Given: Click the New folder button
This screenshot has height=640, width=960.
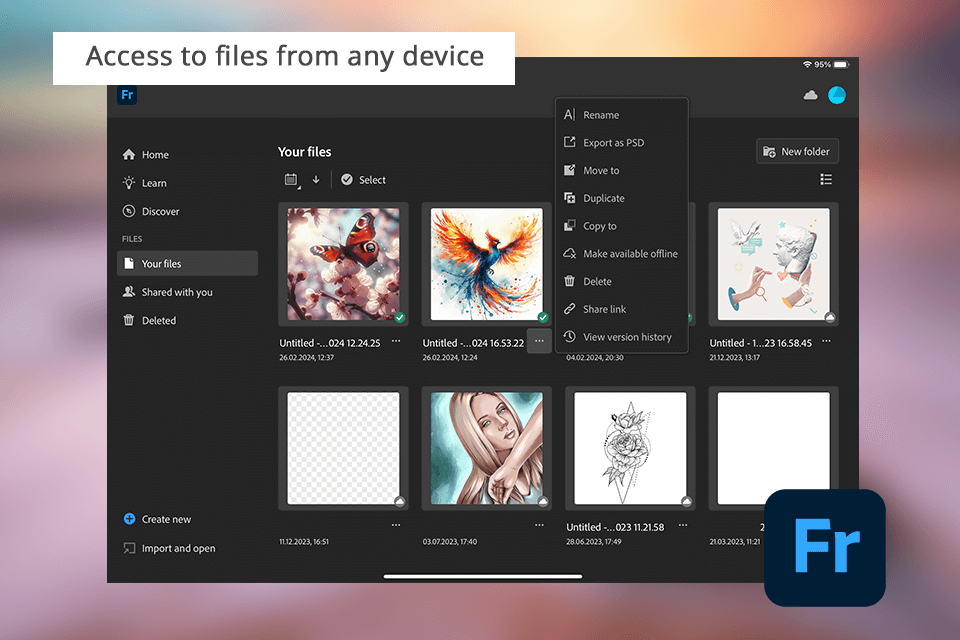Looking at the screenshot, I should [797, 151].
